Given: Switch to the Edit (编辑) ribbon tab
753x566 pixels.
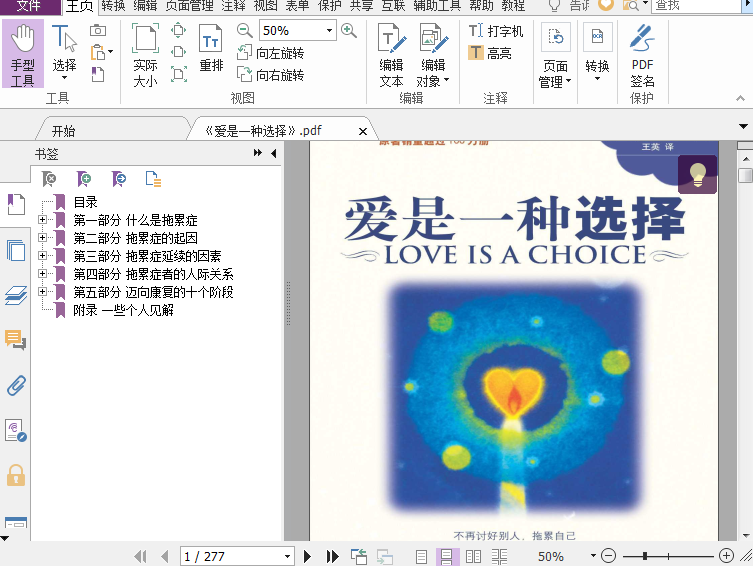Looking at the screenshot, I should [145, 6].
